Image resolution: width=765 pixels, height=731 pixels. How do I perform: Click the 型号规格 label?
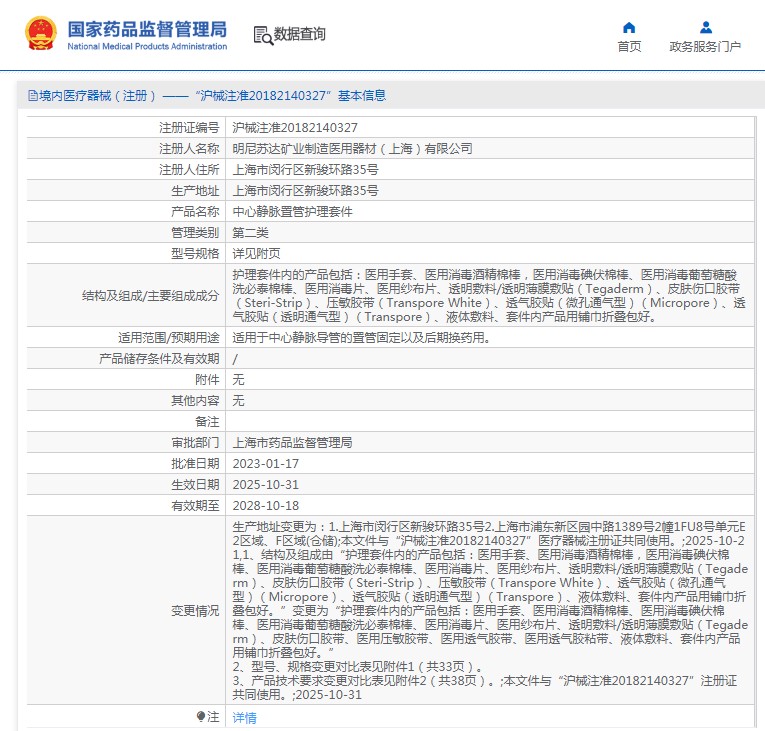[x=195, y=254]
